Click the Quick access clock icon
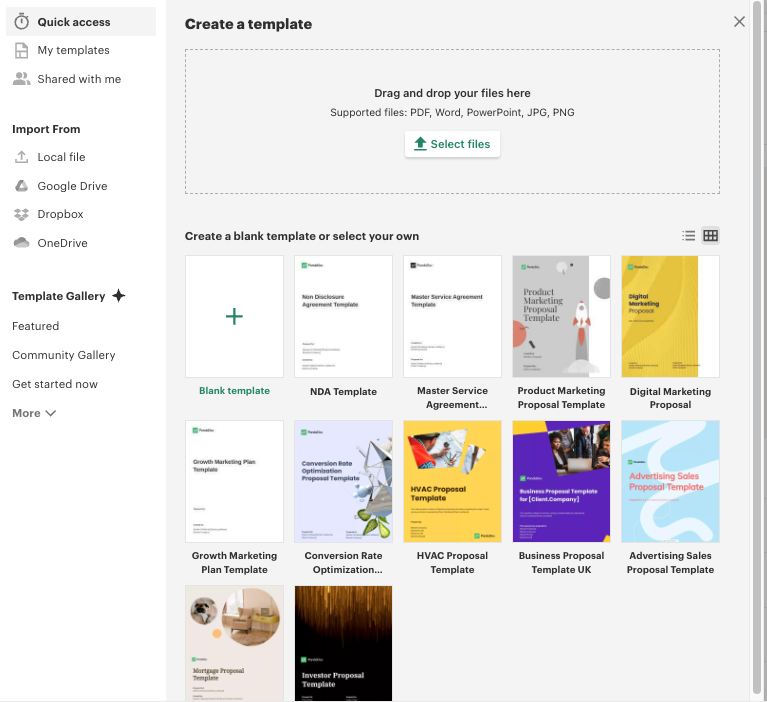767x702 pixels. [x=22, y=22]
